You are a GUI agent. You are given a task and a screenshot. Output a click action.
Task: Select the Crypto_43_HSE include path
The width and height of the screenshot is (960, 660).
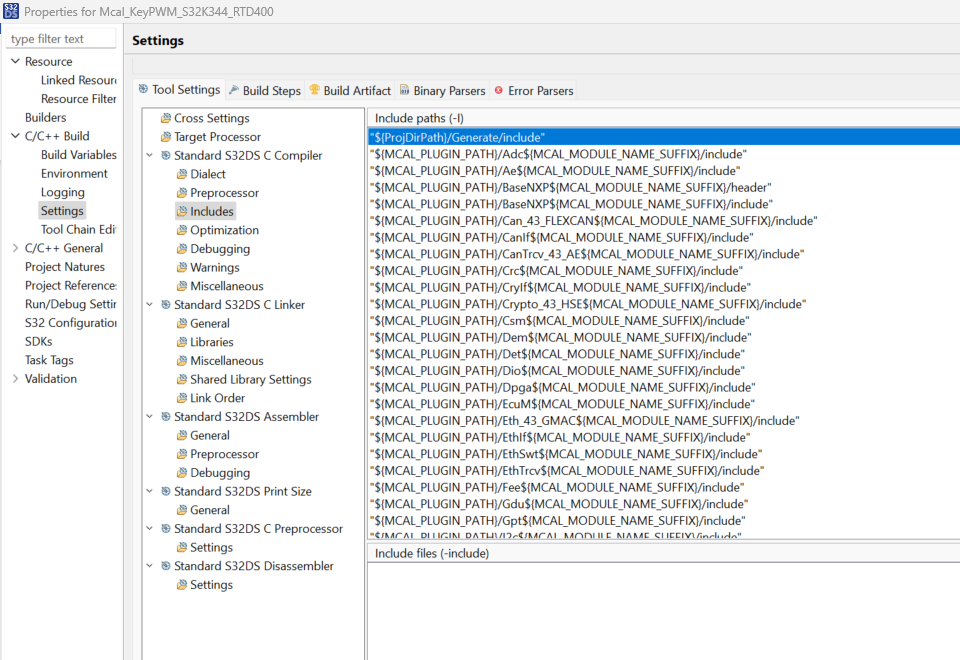[x=664, y=304]
